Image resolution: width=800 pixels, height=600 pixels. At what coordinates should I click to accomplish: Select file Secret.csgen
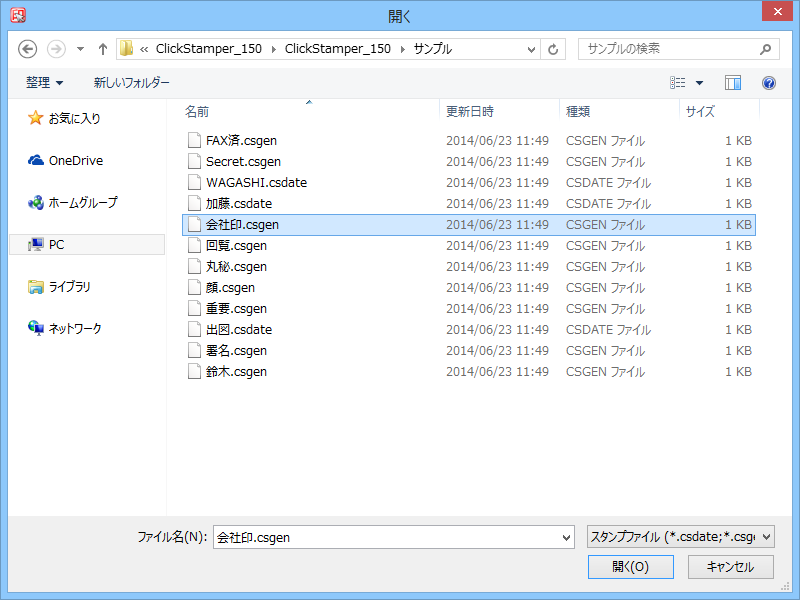468,161
